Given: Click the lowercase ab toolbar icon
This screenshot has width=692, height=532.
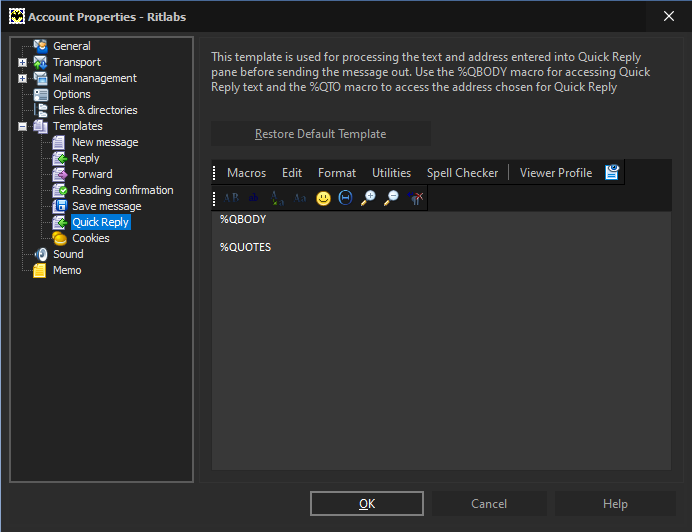Looking at the screenshot, I should click(x=253, y=198).
